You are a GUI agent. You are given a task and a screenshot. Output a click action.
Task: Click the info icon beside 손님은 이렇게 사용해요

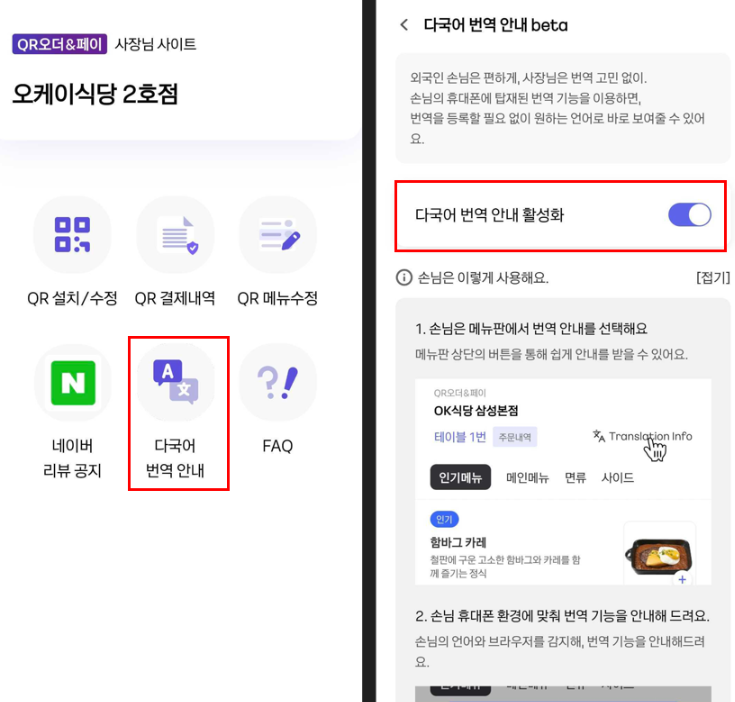404,278
